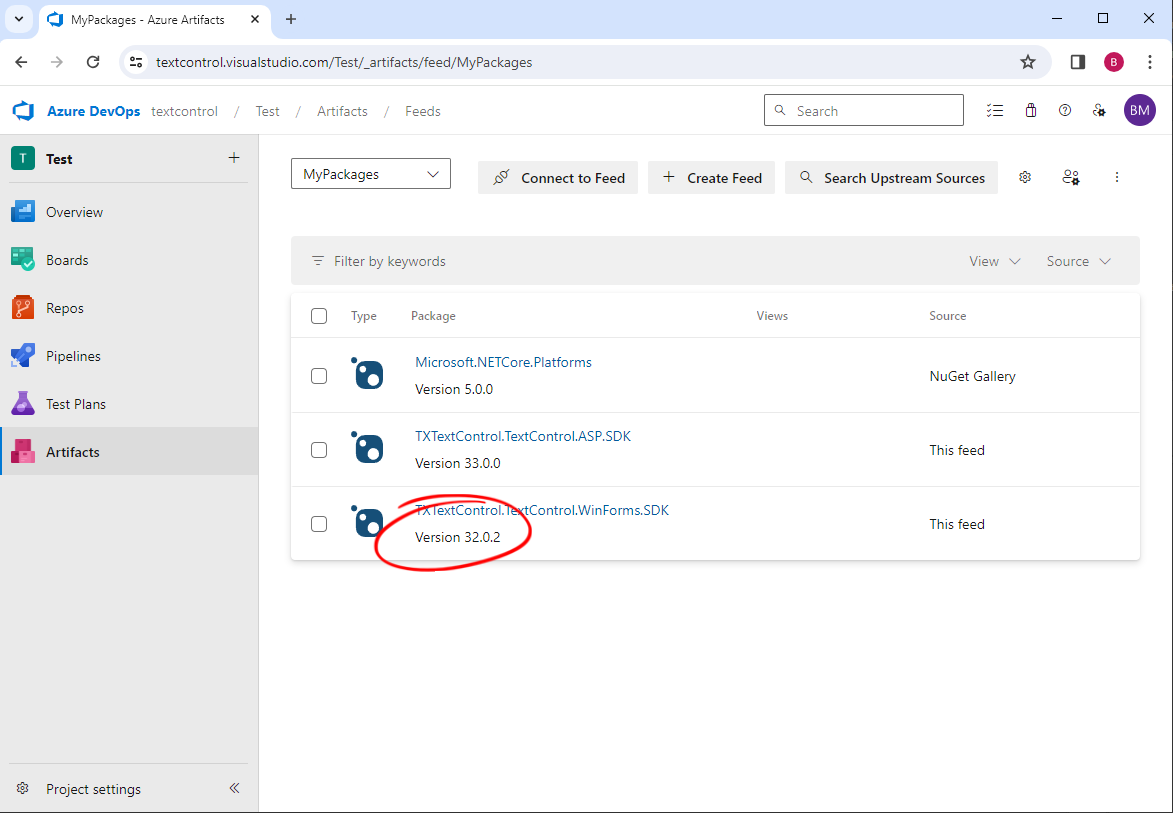Viewport: 1173px width, 813px height.
Task: Click the browser address bar URL
Action: pos(344,62)
